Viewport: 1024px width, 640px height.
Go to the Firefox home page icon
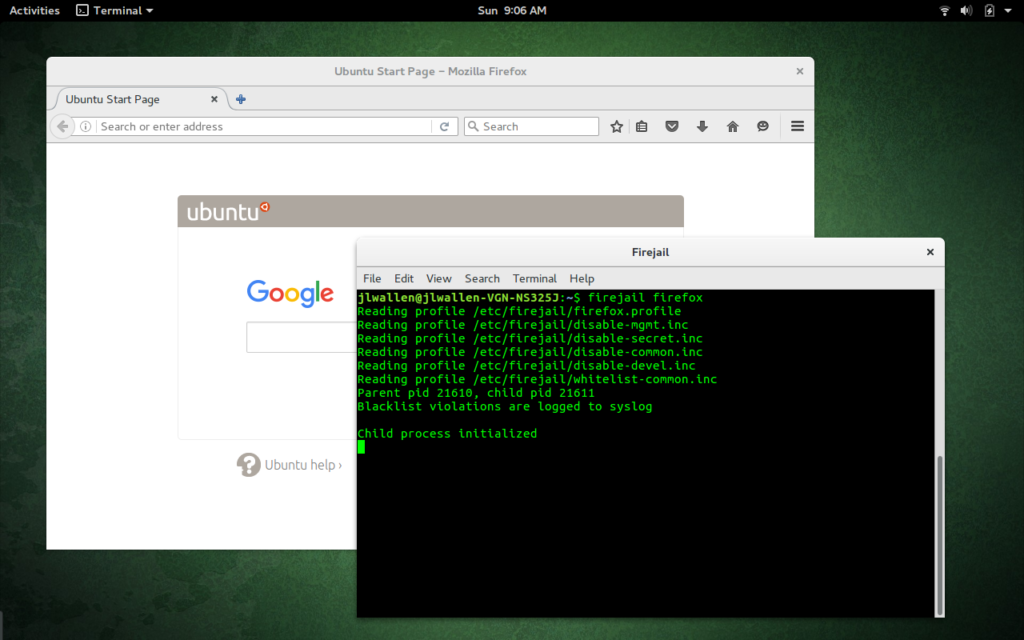[732, 126]
